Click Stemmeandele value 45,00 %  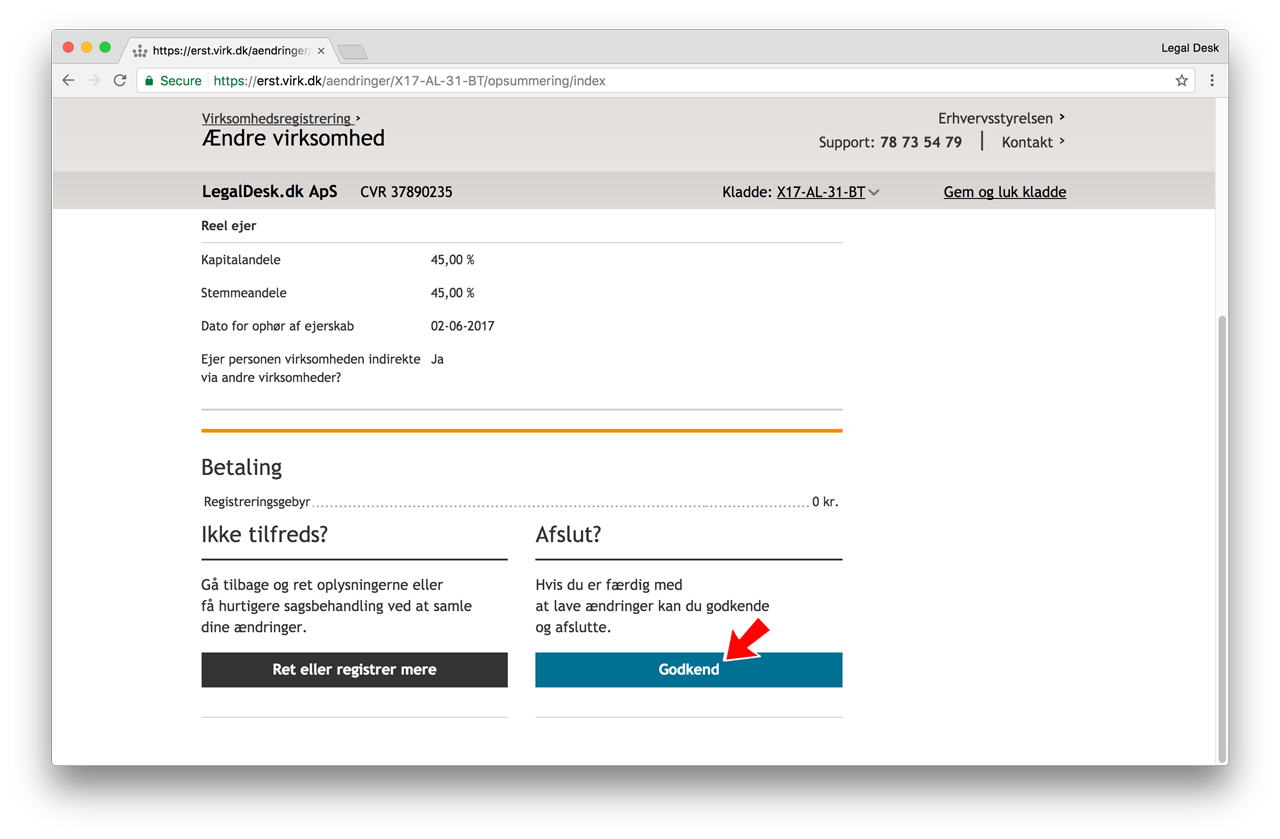tap(453, 293)
